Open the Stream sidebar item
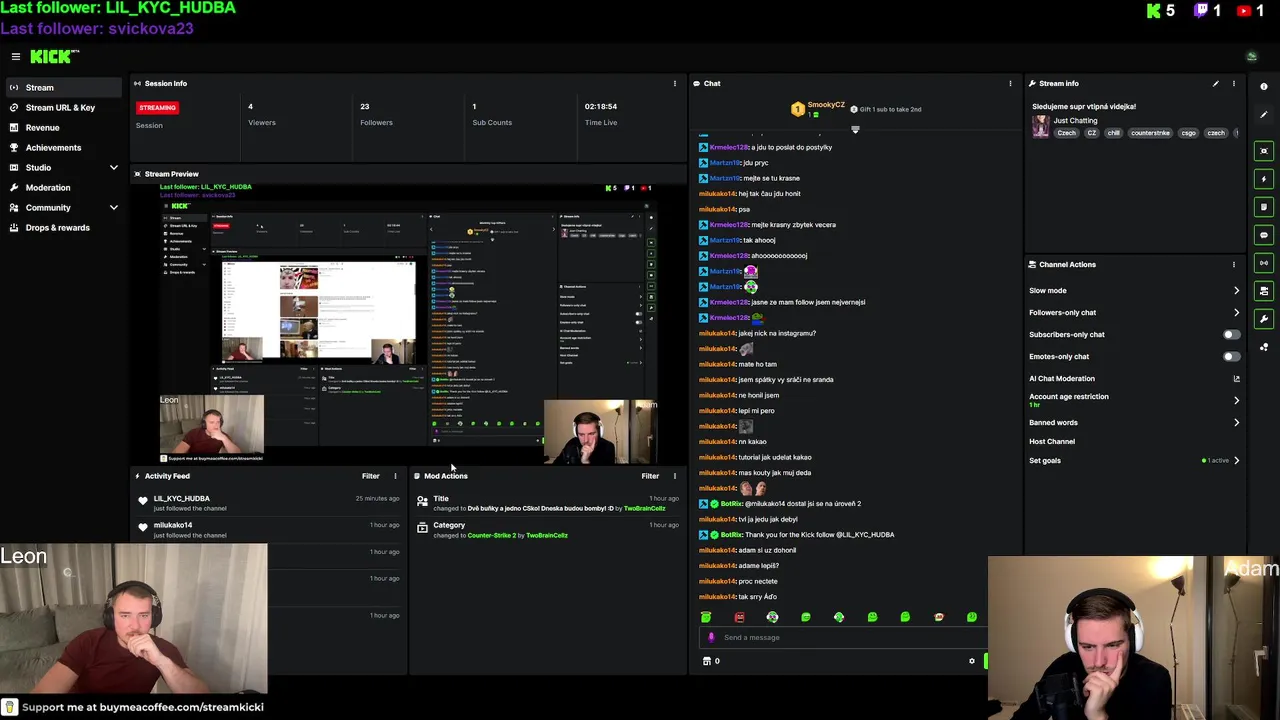Viewport: 1280px width, 720px height. [64, 87]
